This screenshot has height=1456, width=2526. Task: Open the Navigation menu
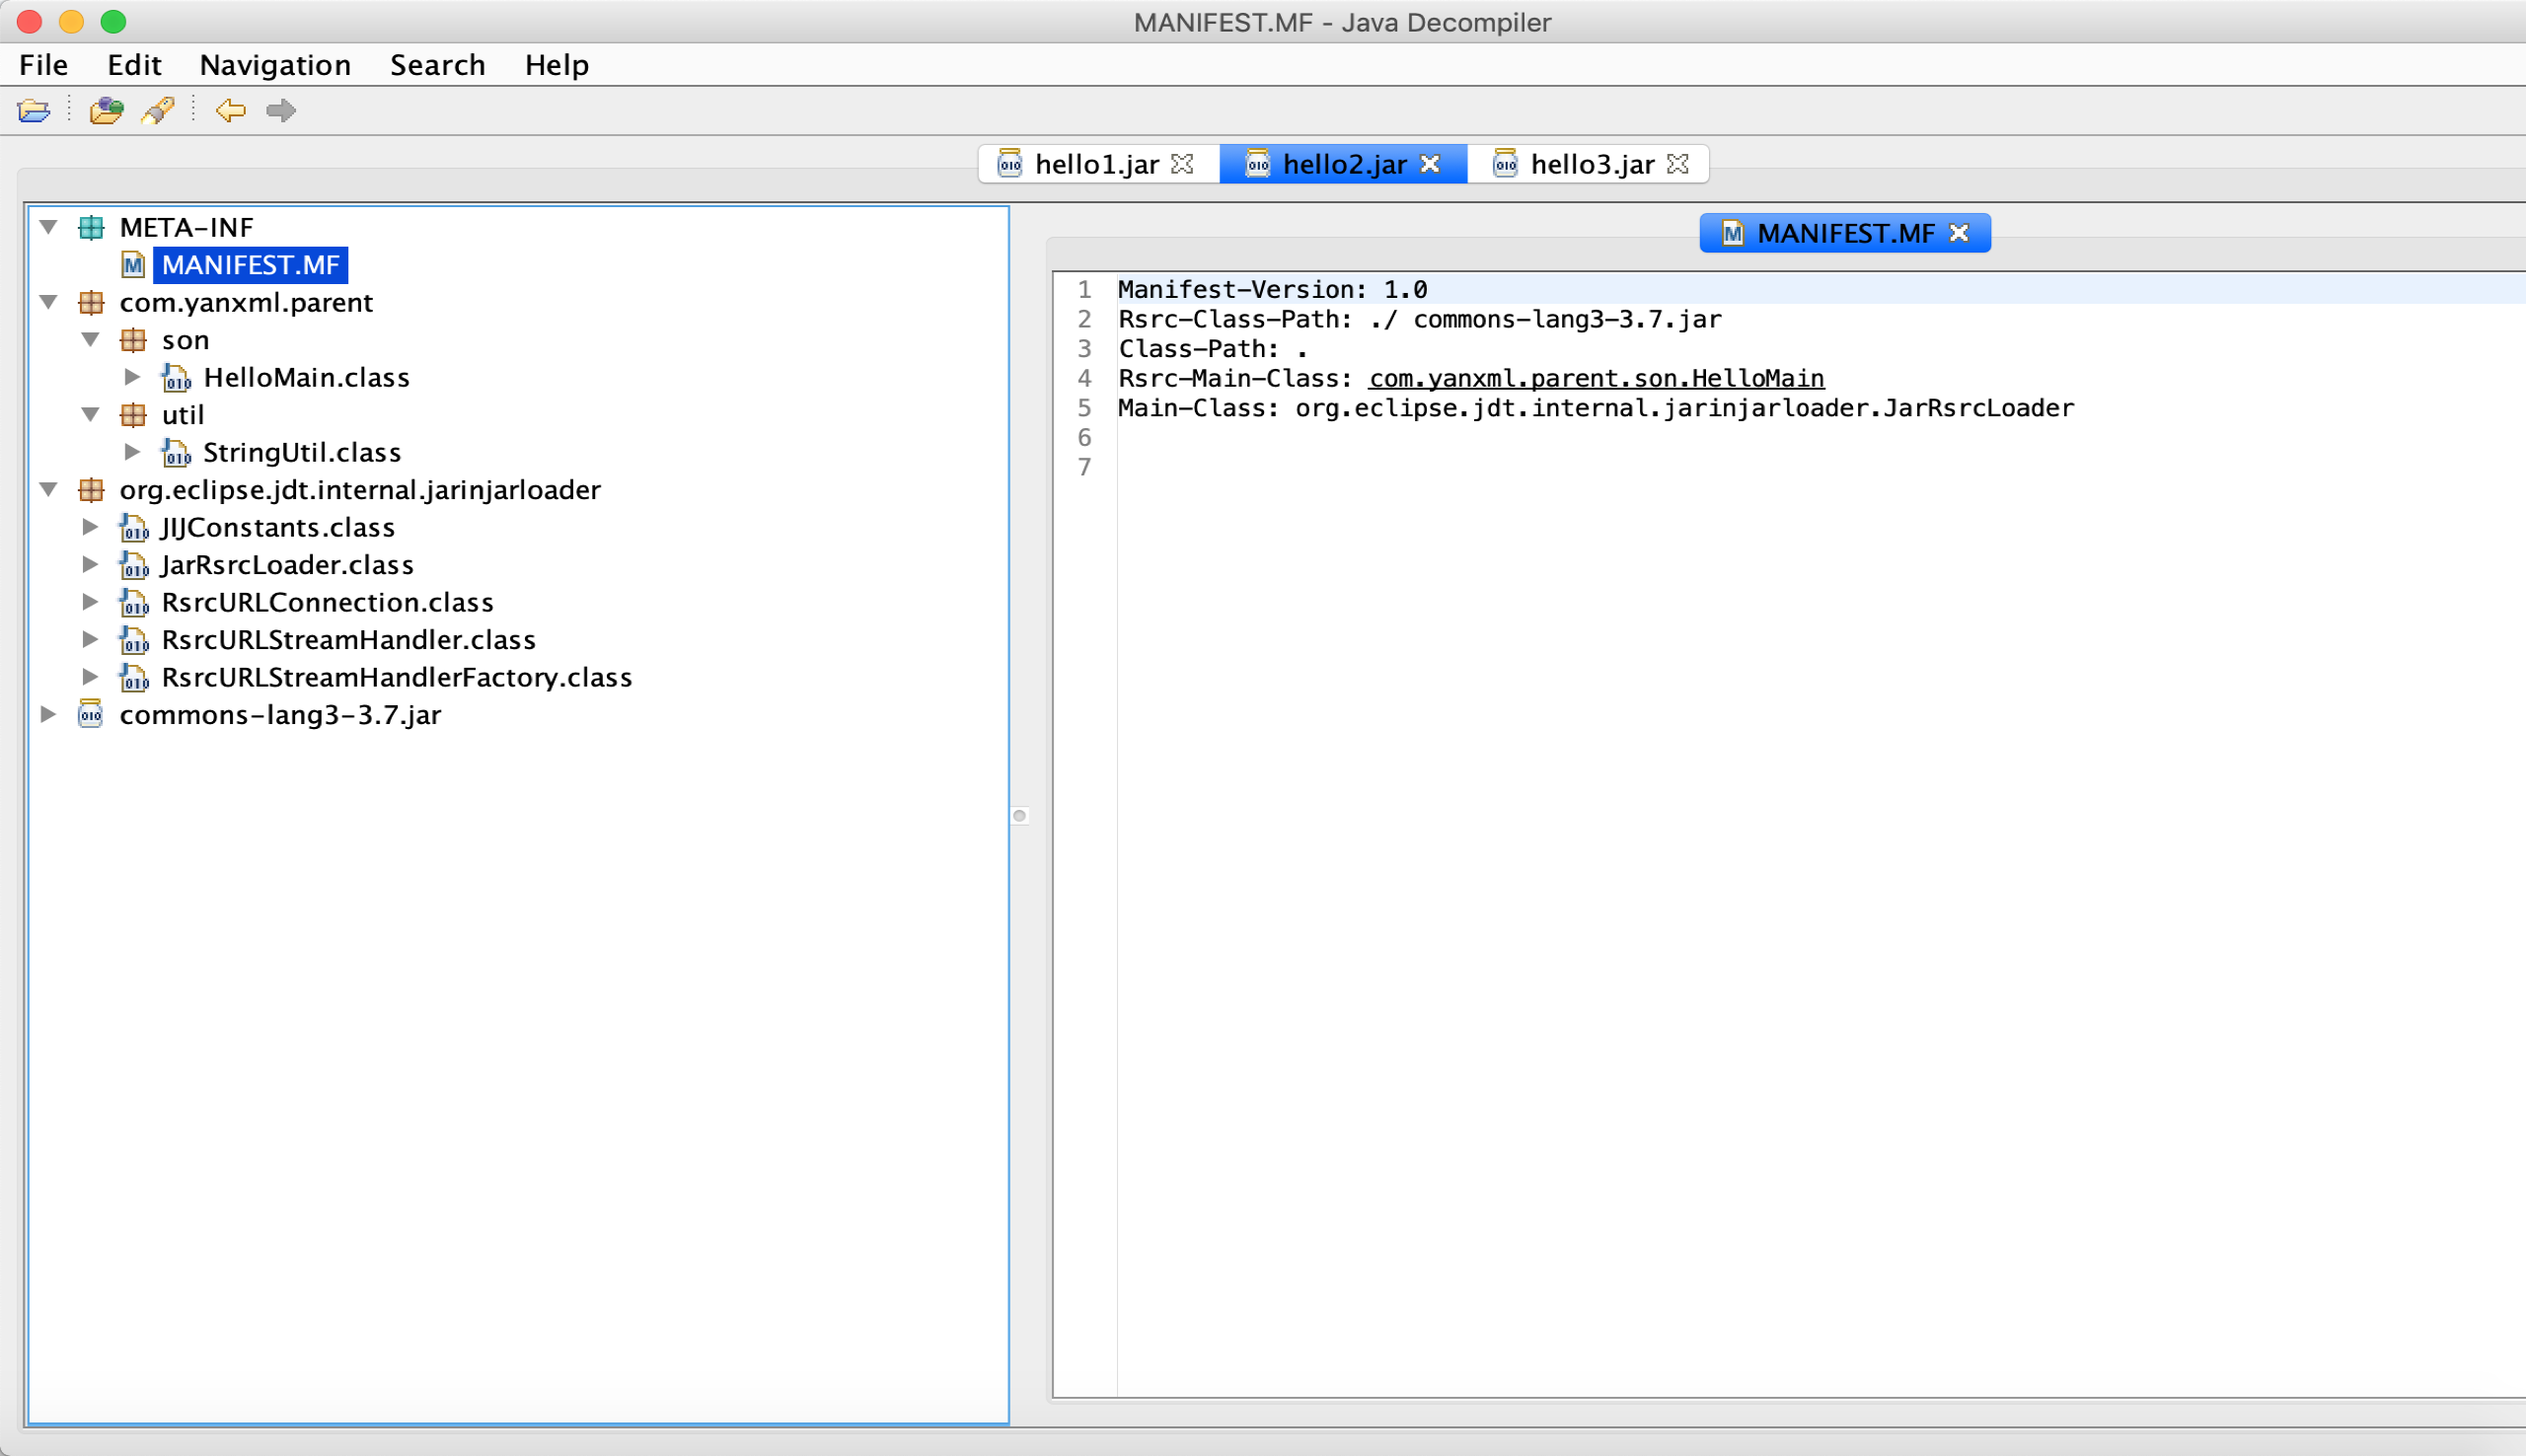click(x=275, y=65)
